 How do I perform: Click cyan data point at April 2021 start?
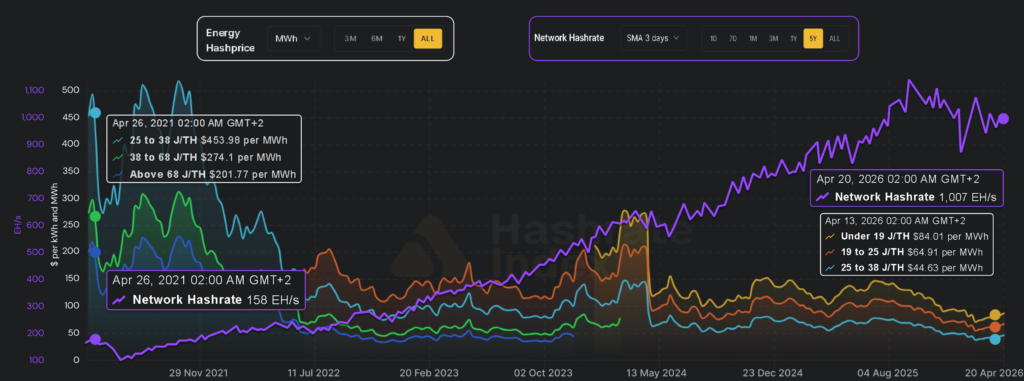click(95, 113)
